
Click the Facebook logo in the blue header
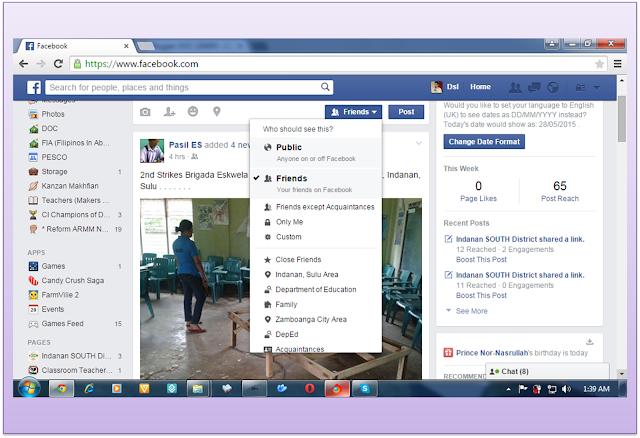pyautogui.click(x=34, y=87)
